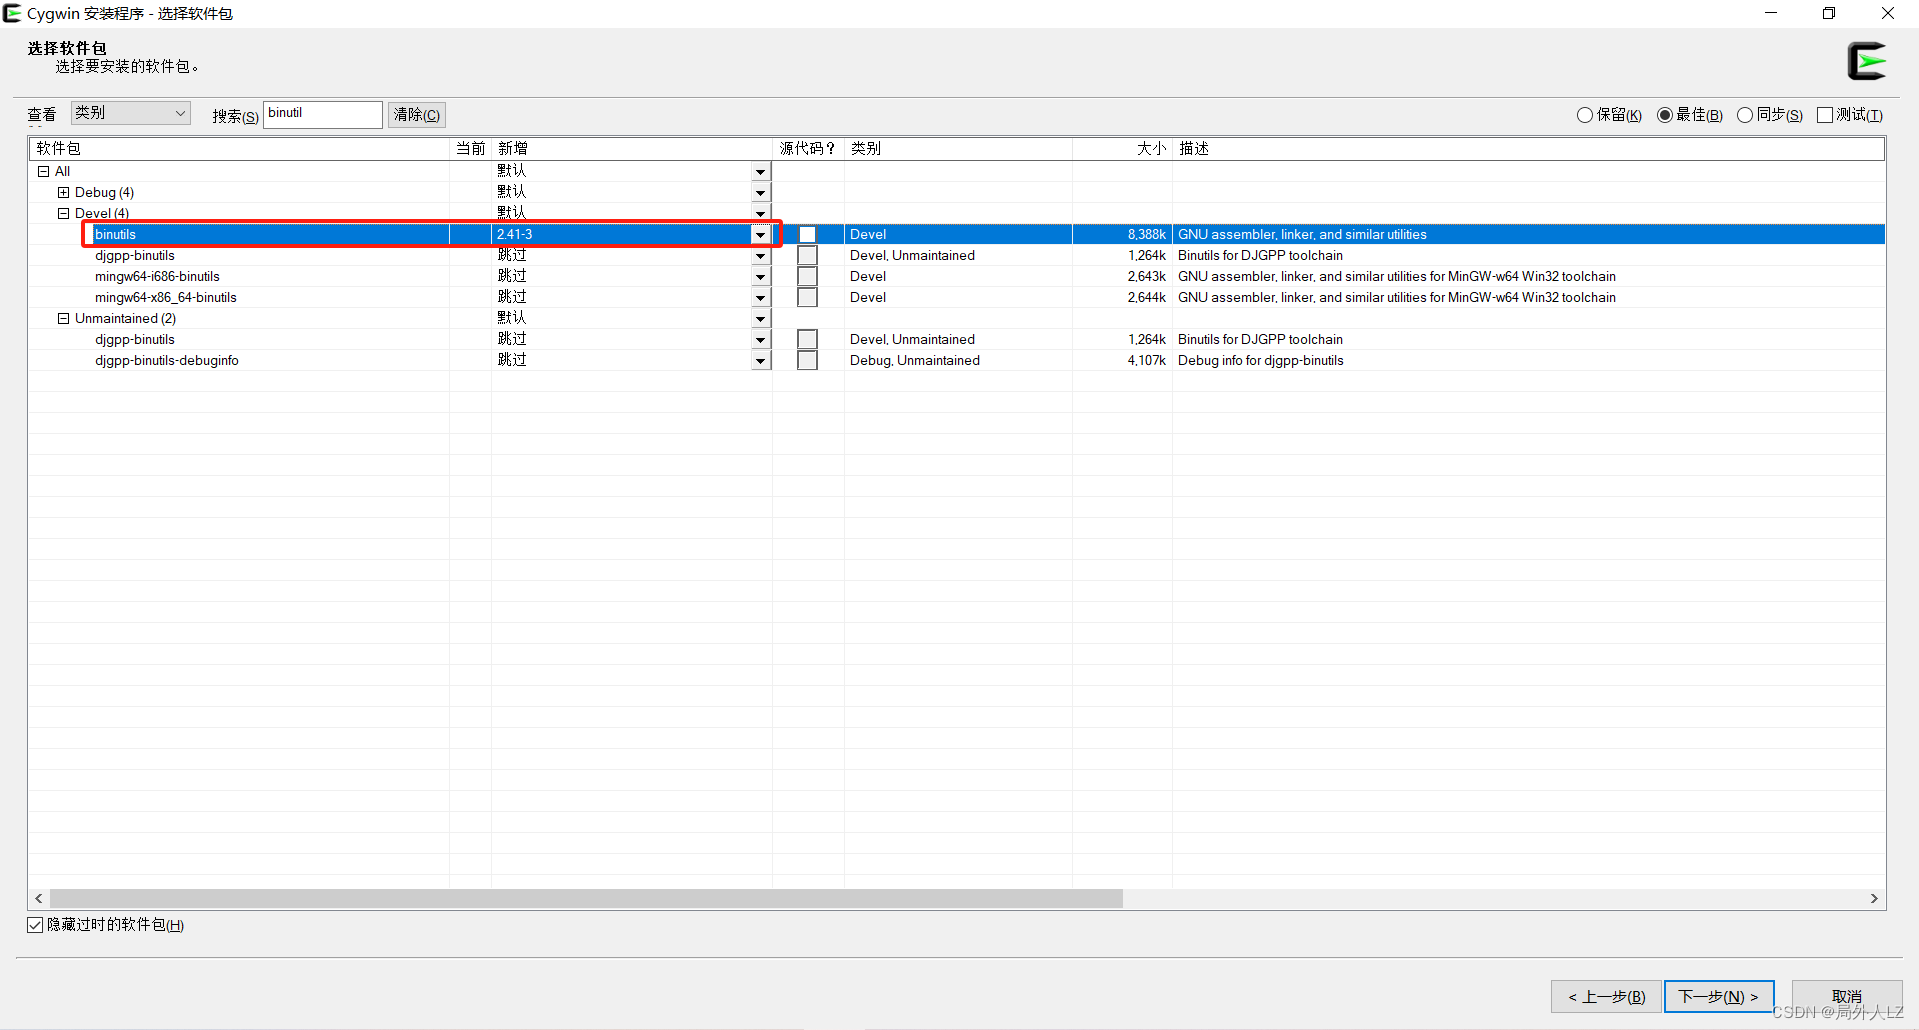
Task: Collapse the All tree node
Action: tap(43, 171)
